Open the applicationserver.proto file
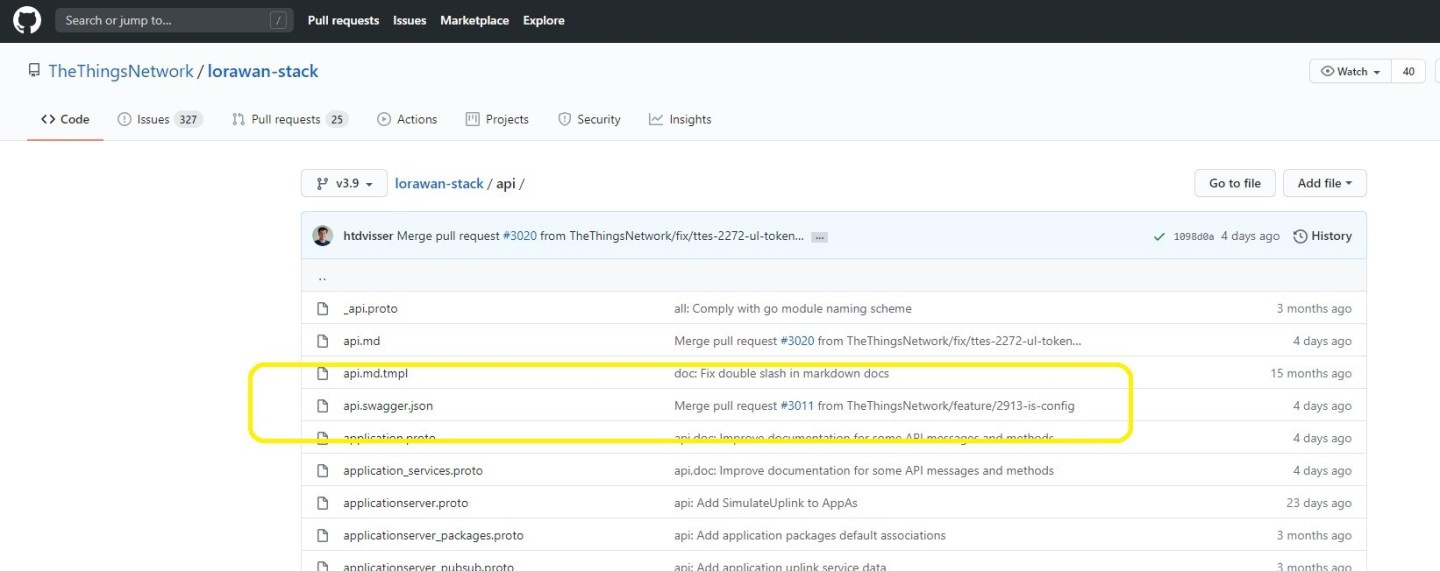Image resolution: width=1440 pixels, height=571 pixels. pyautogui.click(x=406, y=503)
